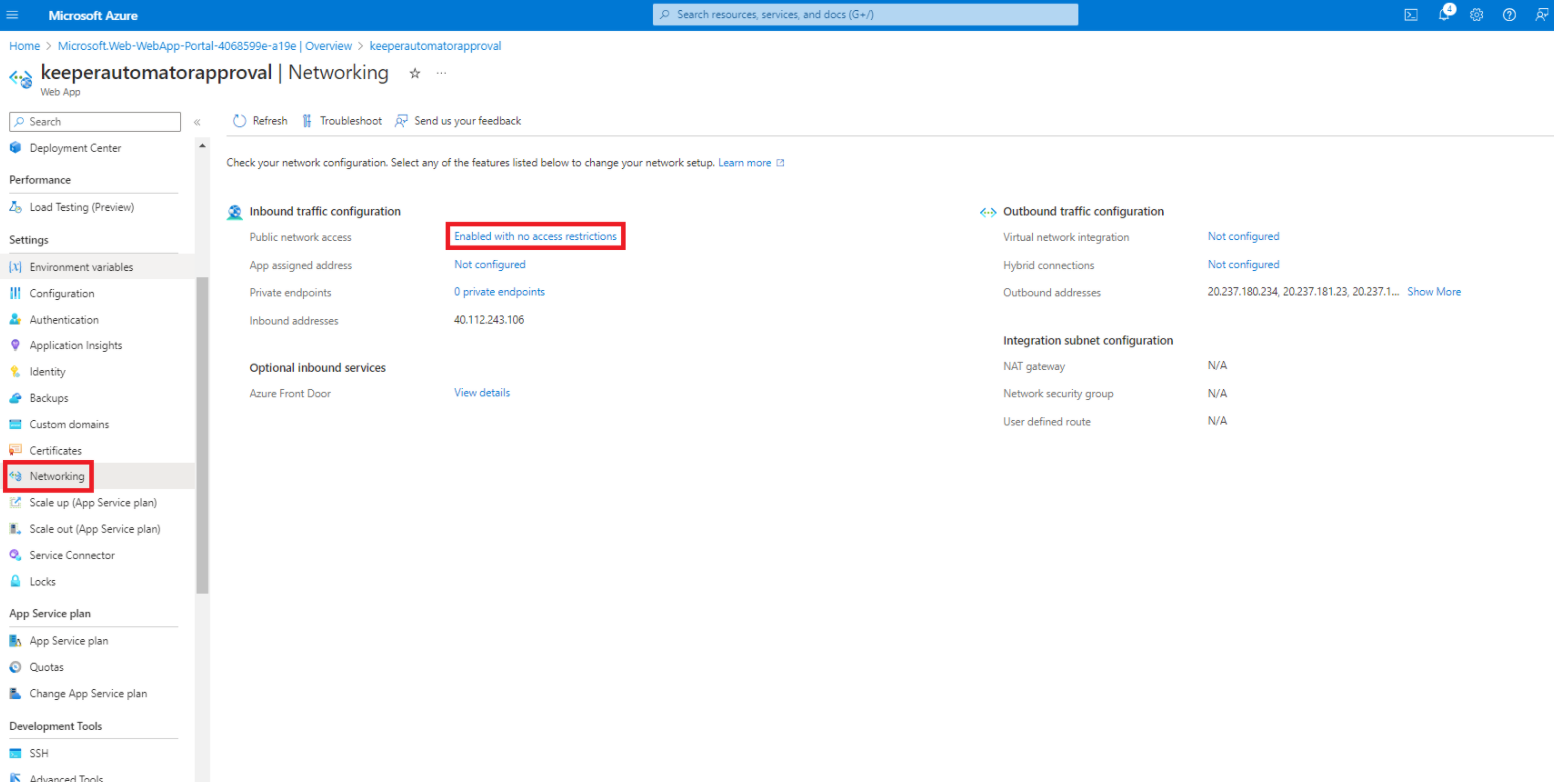Select Environment variables in the sidebar
Viewport: 1554px width, 782px height.
point(80,267)
